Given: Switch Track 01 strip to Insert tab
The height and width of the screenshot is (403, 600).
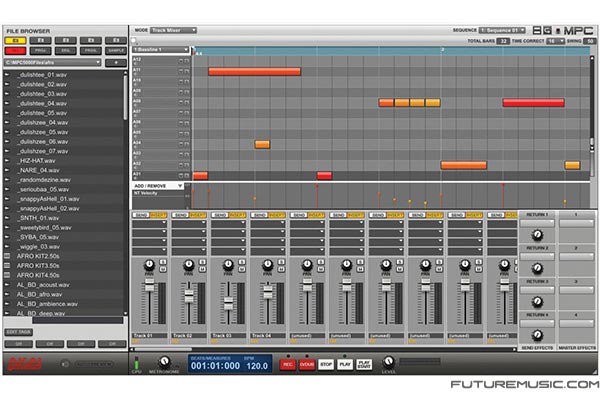Looking at the screenshot, I should [158, 215].
